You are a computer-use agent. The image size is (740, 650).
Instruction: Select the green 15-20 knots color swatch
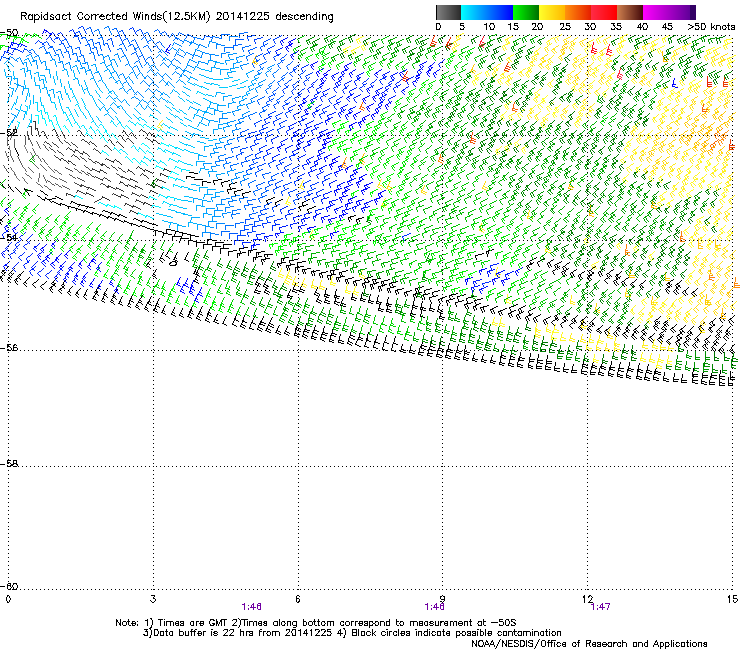click(x=526, y=12)
